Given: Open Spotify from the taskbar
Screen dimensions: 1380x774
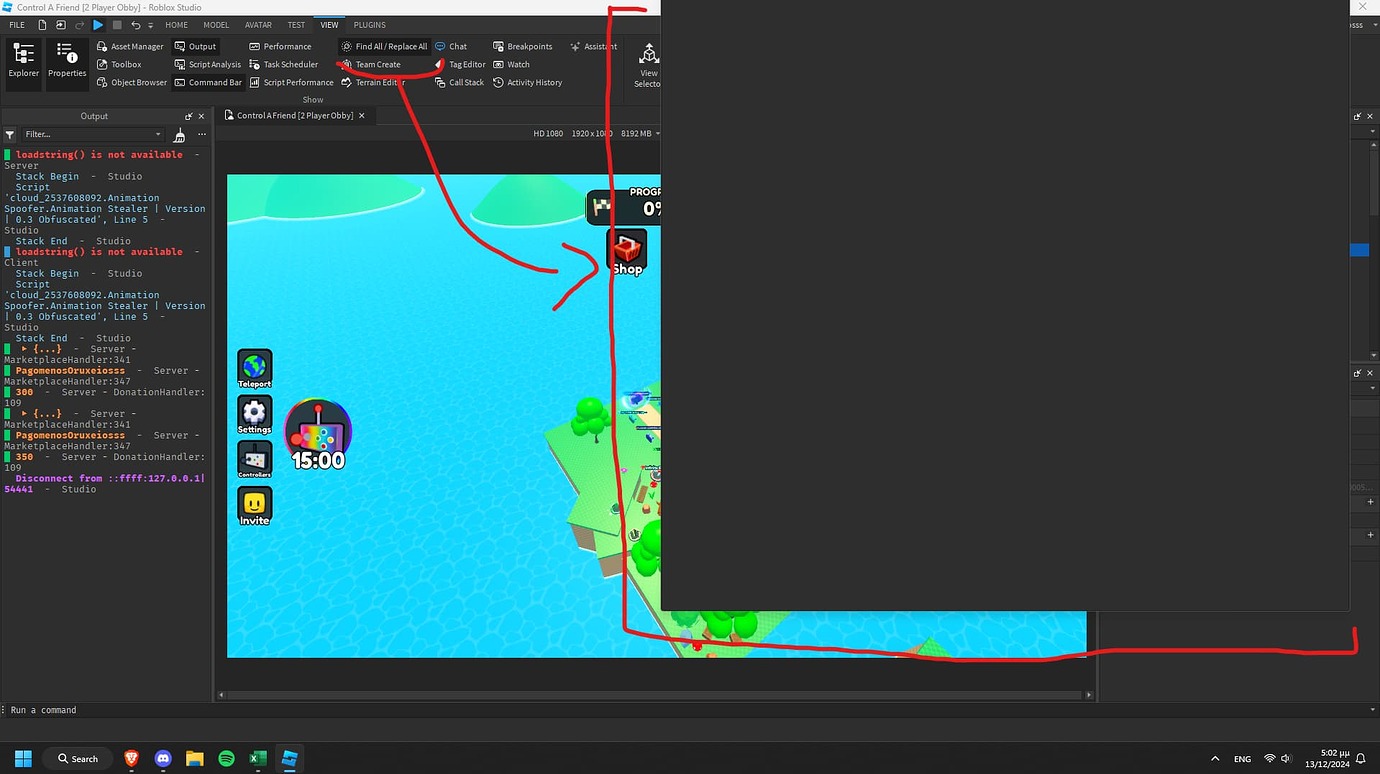Looking at the screenshot, I should click(x=226, y=758).
